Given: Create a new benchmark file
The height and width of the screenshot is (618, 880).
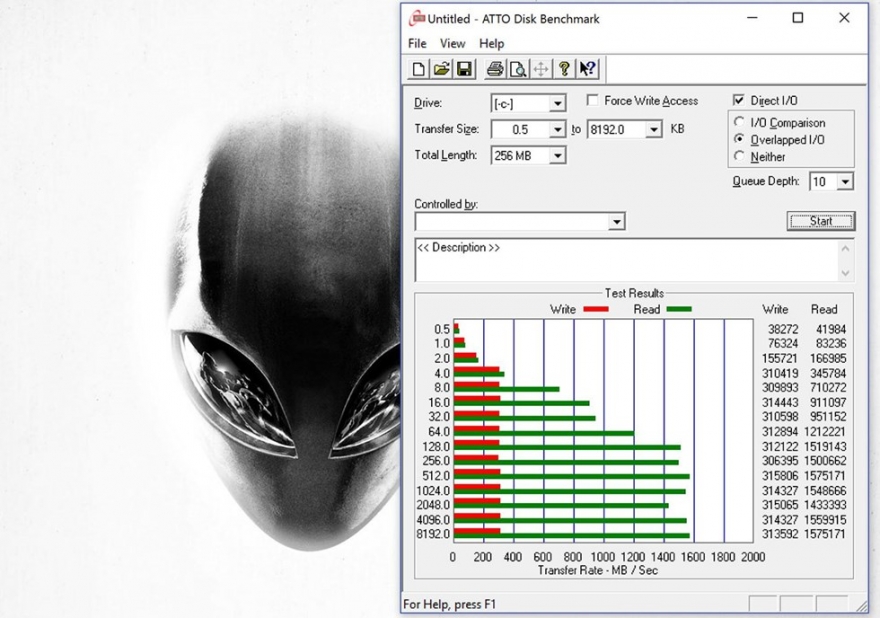Looking at the screenshot, I should click(x=418, y=68).
